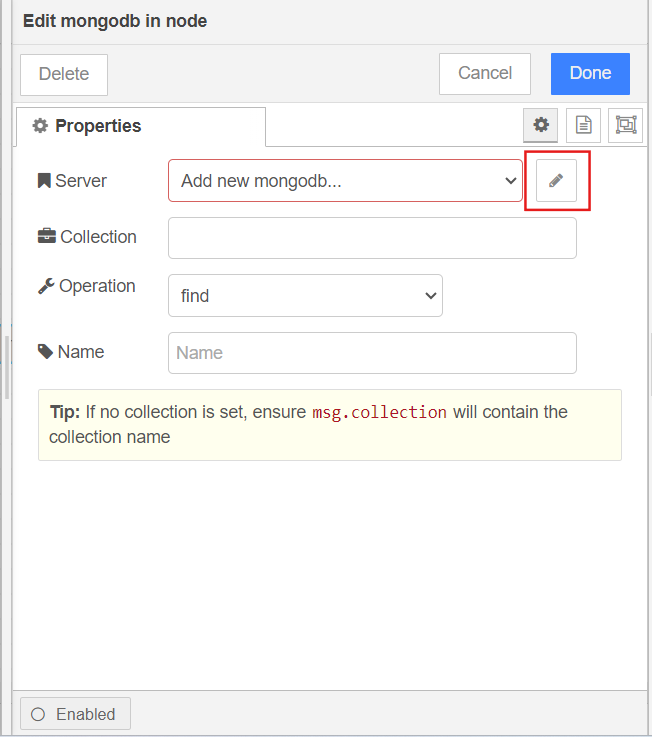Viewport: 652px width, 737px height.
Task: Expand the Operation find dropdown
Action: [x=305, y=296]
